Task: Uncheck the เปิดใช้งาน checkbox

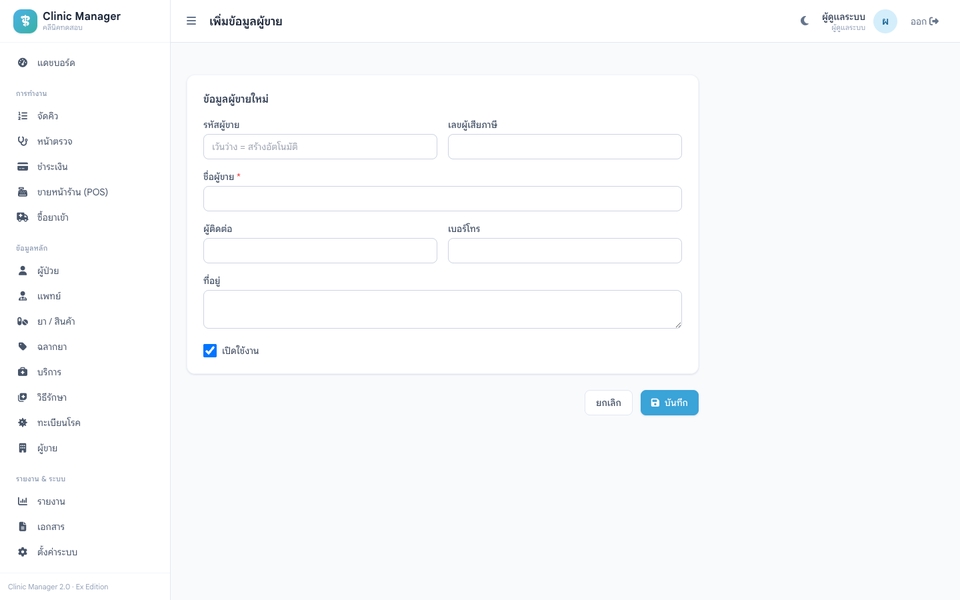Action: (x=210, y=350)
